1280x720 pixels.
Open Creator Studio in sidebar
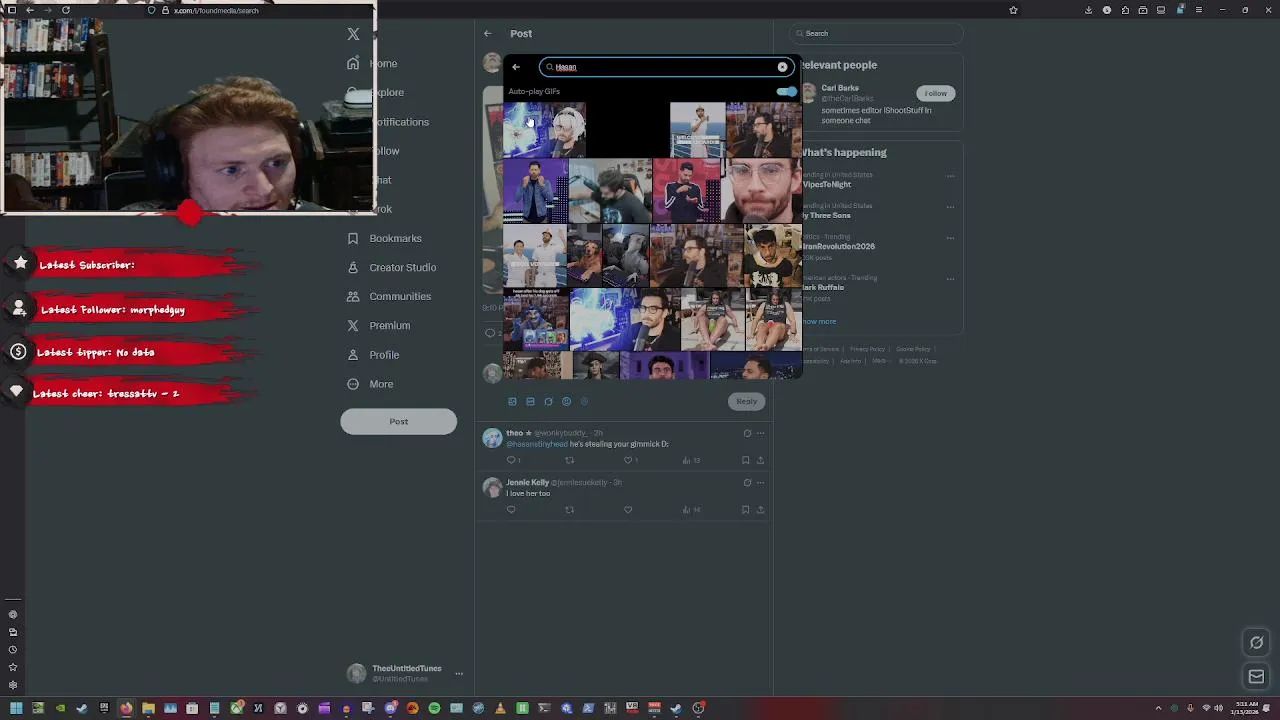391,267
